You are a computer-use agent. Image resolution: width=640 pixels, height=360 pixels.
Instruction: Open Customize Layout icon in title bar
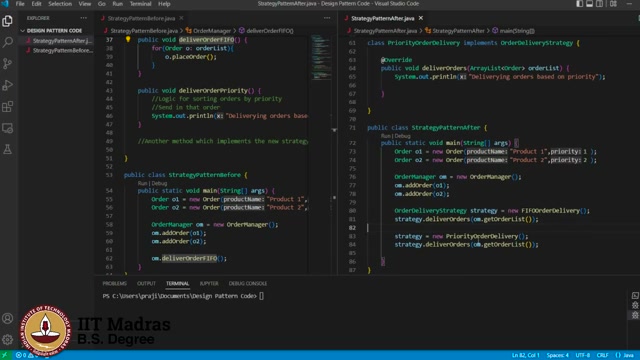click(613, 4)
